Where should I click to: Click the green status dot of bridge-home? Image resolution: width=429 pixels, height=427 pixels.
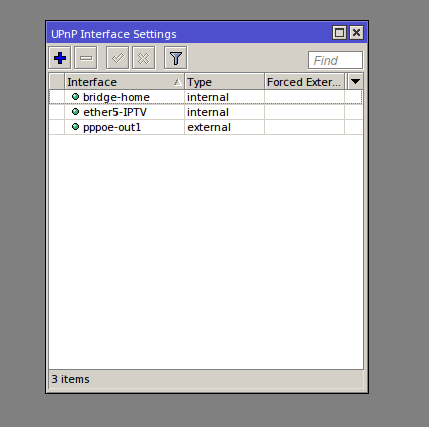[x=76, y=97]
